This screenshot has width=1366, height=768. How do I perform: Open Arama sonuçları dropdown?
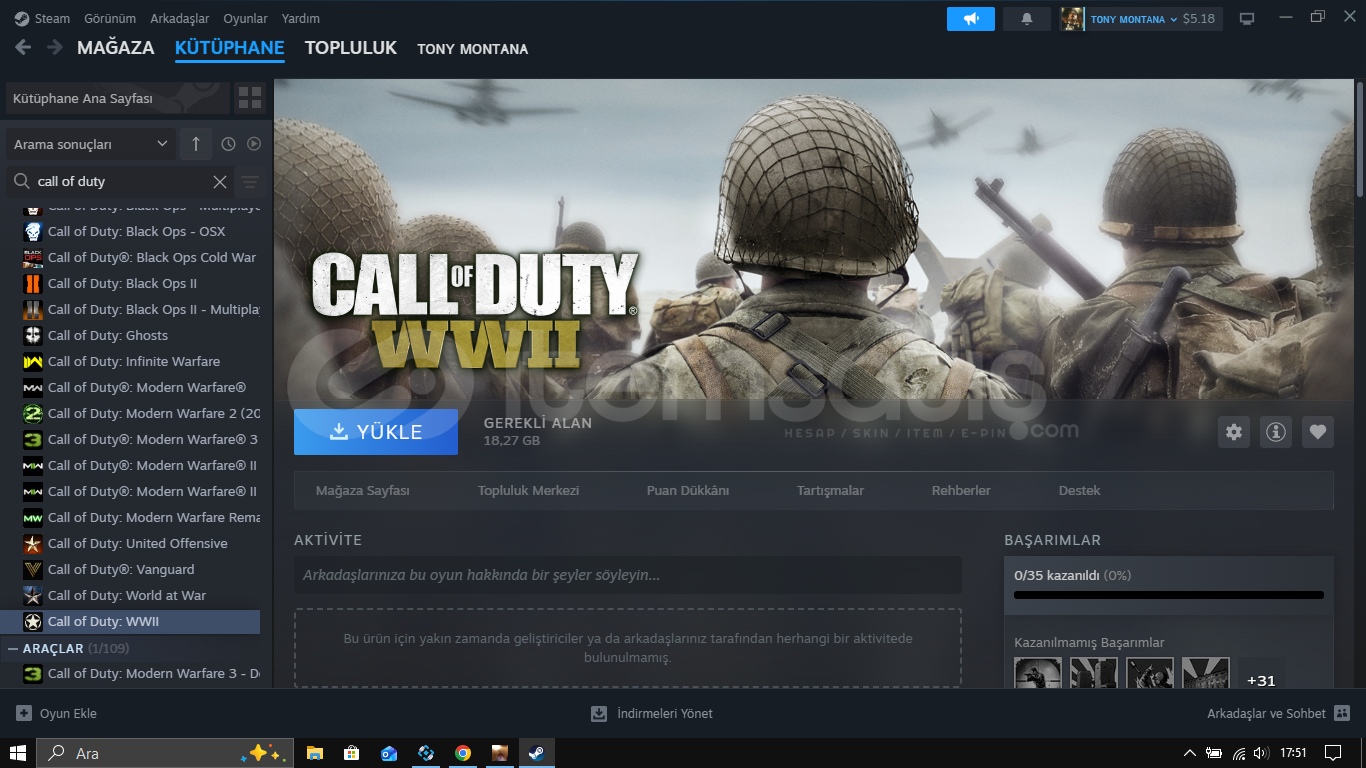tap(91, 144)
